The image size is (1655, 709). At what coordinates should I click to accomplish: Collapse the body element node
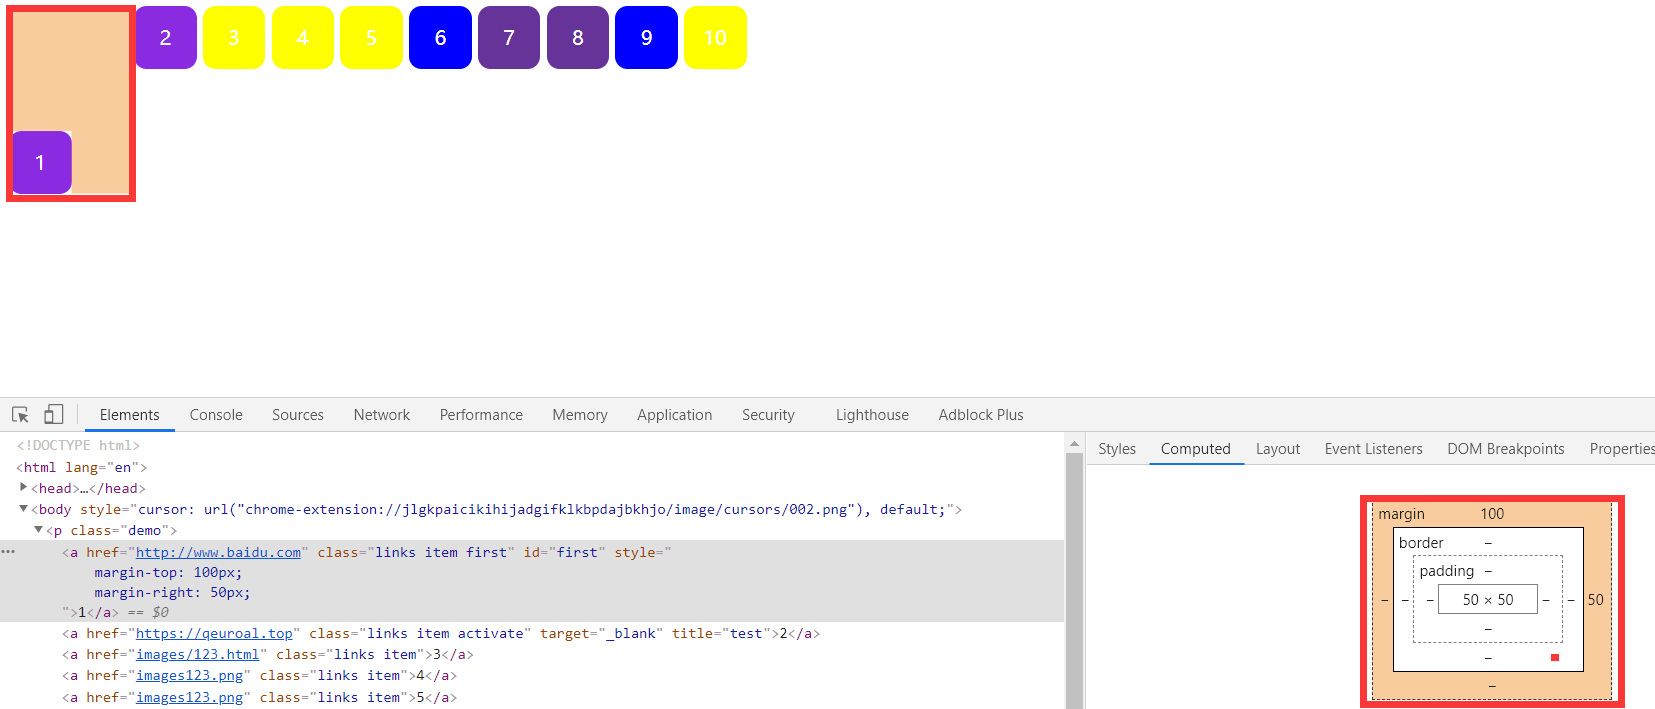tap(23, 509)
